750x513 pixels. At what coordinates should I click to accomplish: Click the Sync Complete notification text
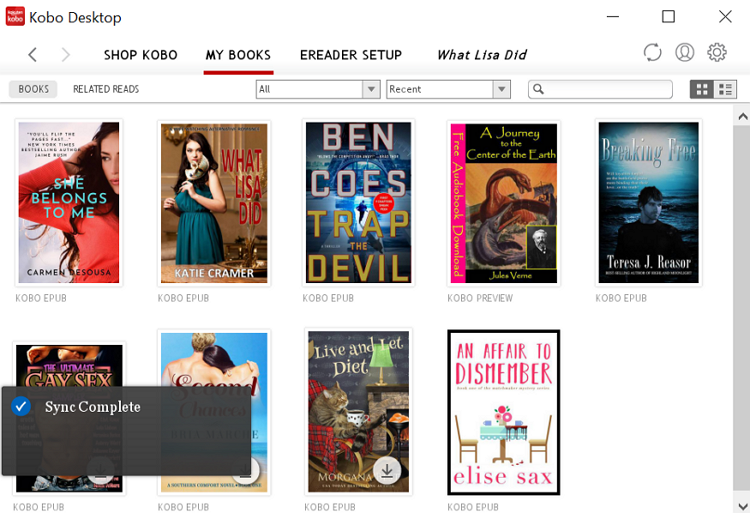[x=92, y=407]
